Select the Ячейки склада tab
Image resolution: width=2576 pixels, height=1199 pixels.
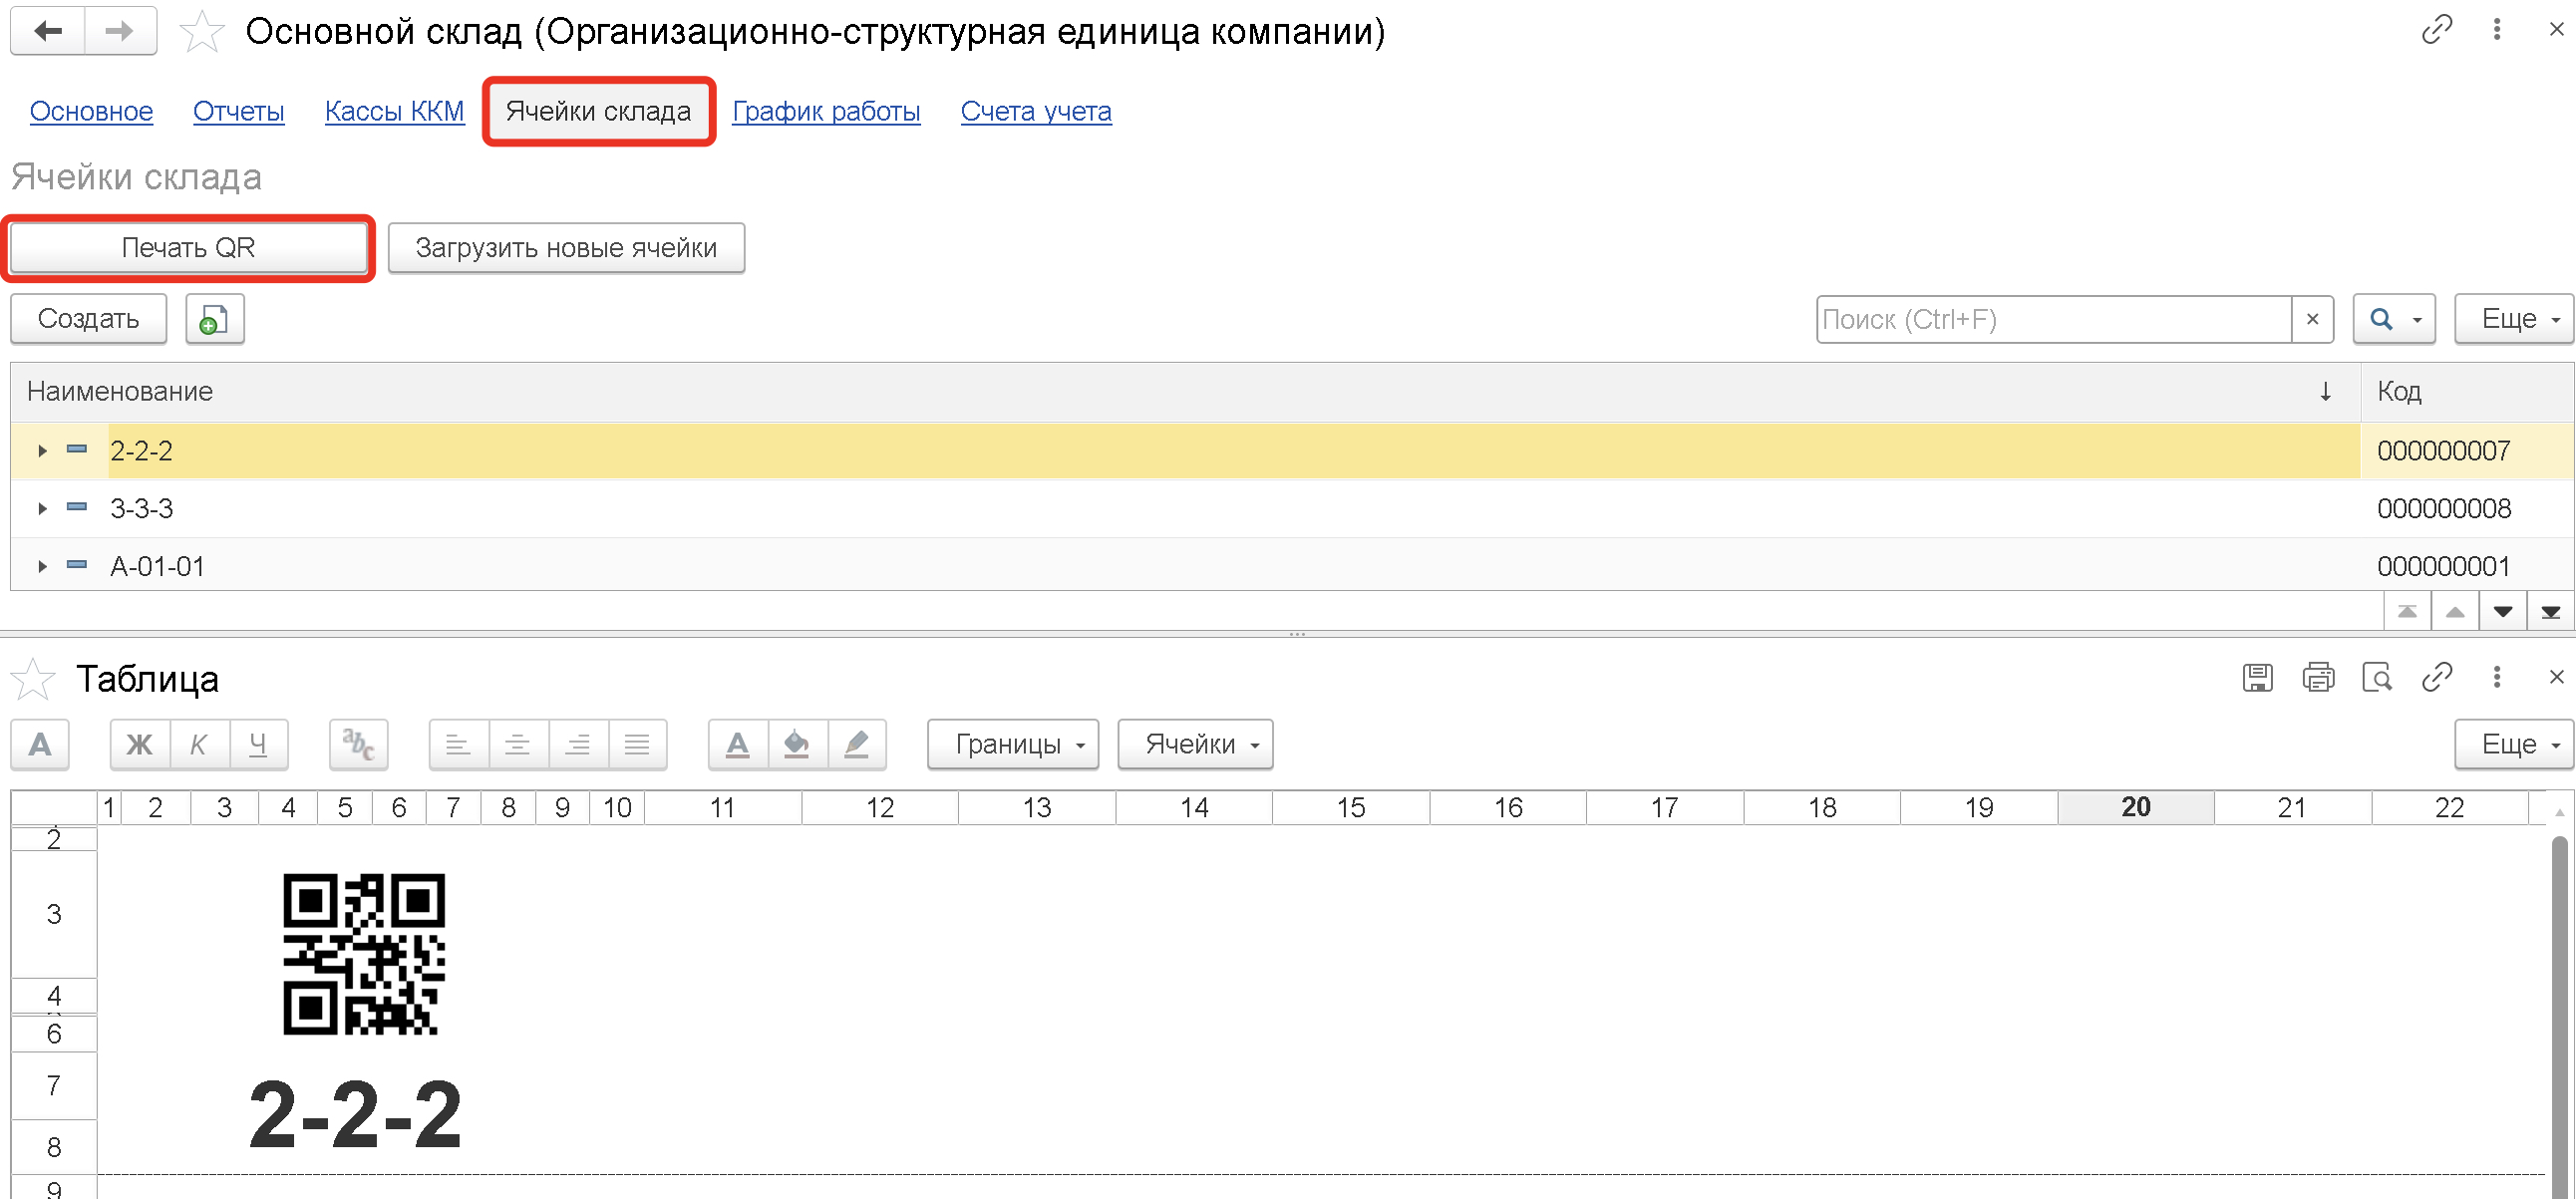[598, 111]
